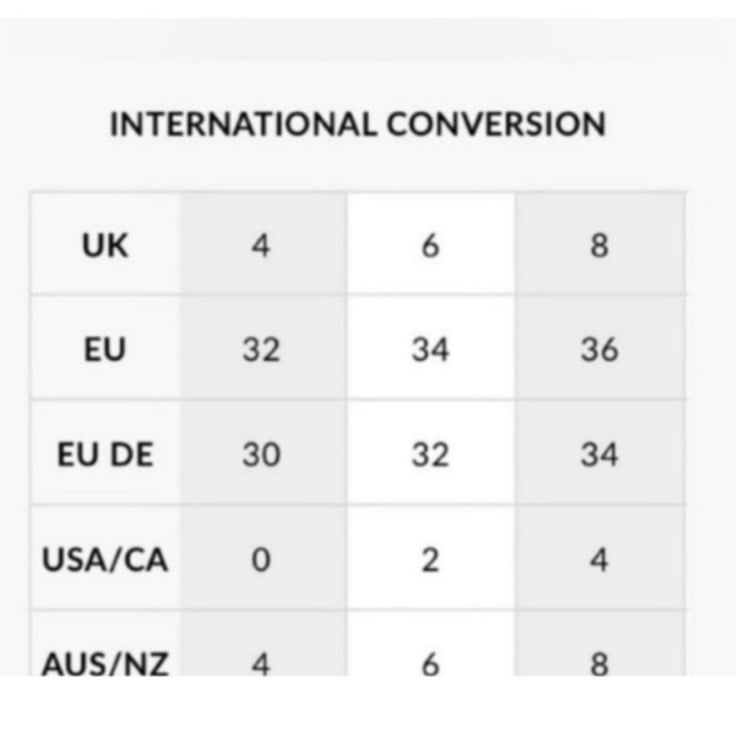Screen dimensions: 737x737
Task: Click the EU DE row label
Action: (x=105, y=455)
